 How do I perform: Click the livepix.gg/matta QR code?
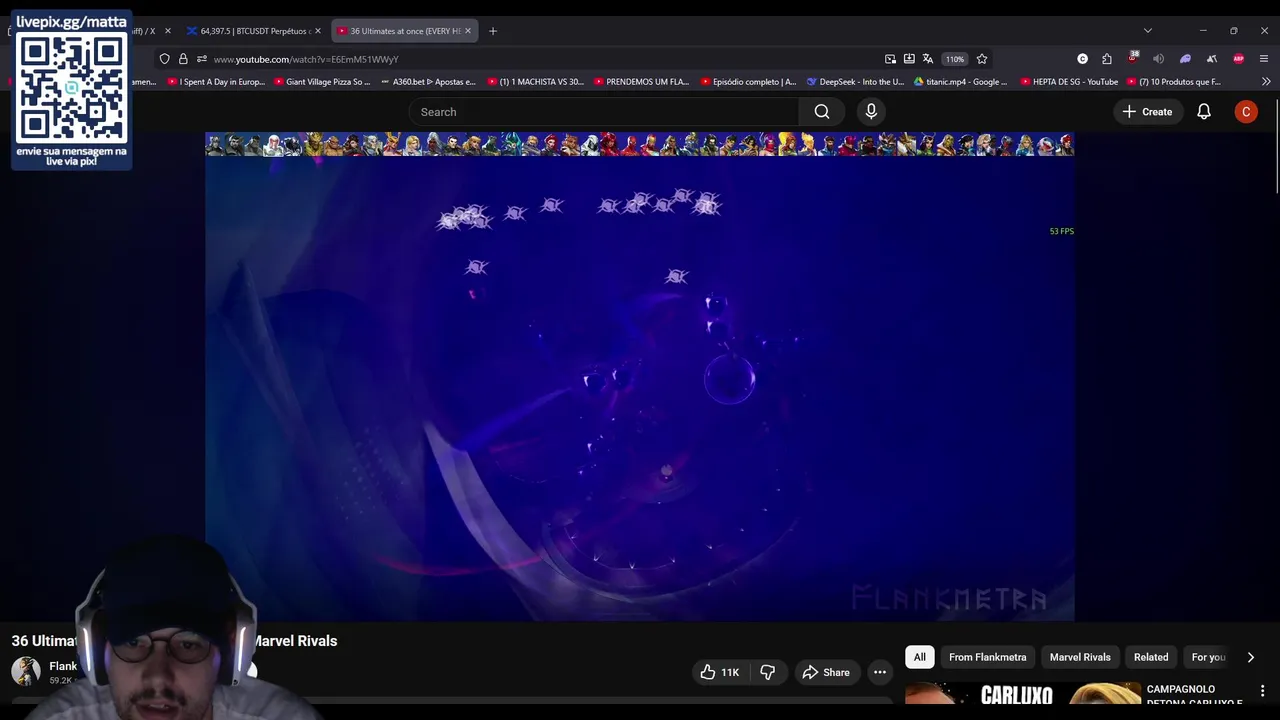[72, 89]
